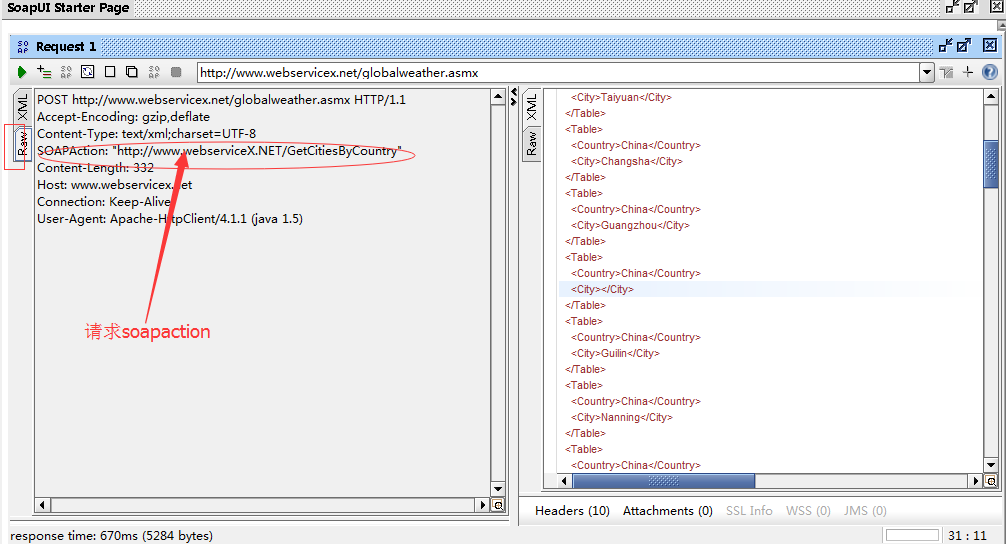
Task: Click the SOAPAction header line
Action: point(219,151)
